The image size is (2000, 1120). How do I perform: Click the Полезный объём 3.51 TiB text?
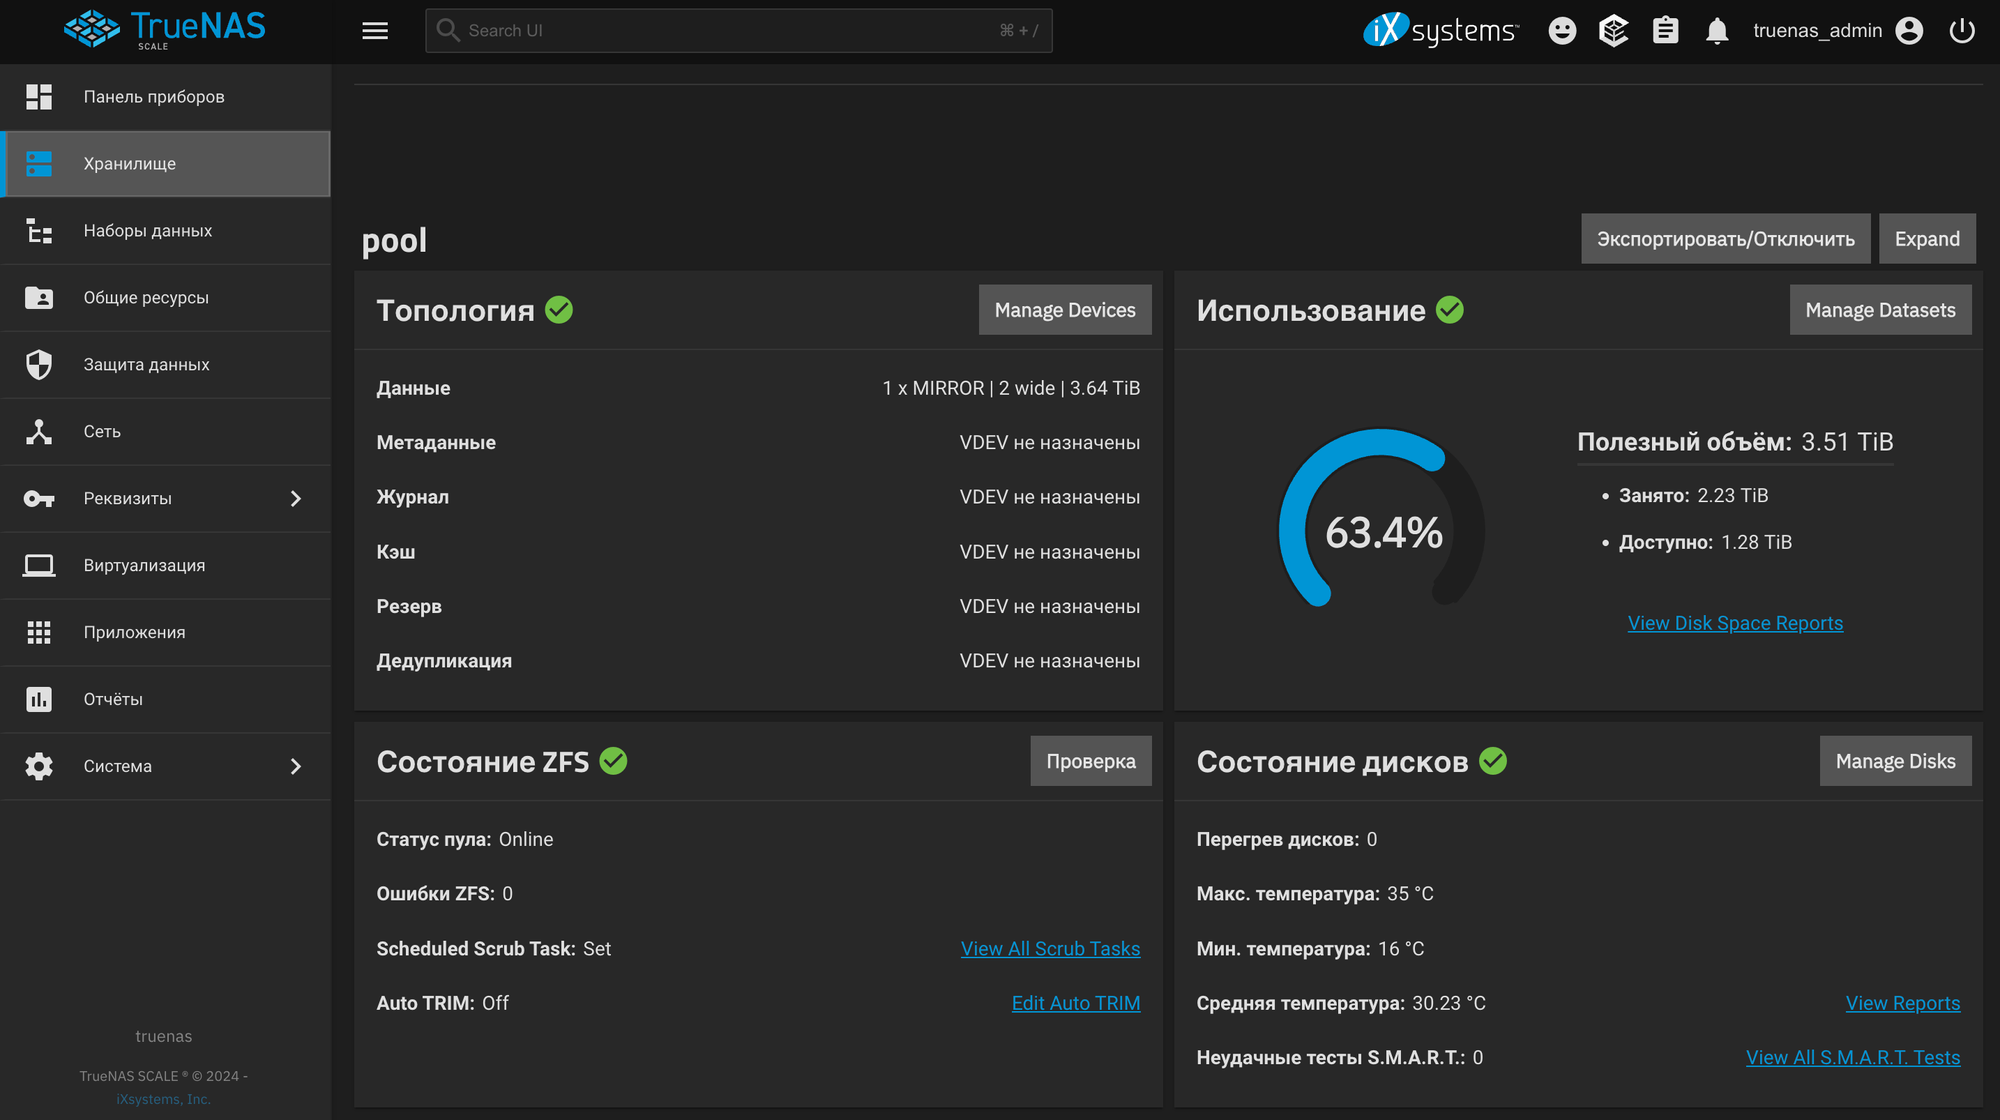coord(1735,442)
